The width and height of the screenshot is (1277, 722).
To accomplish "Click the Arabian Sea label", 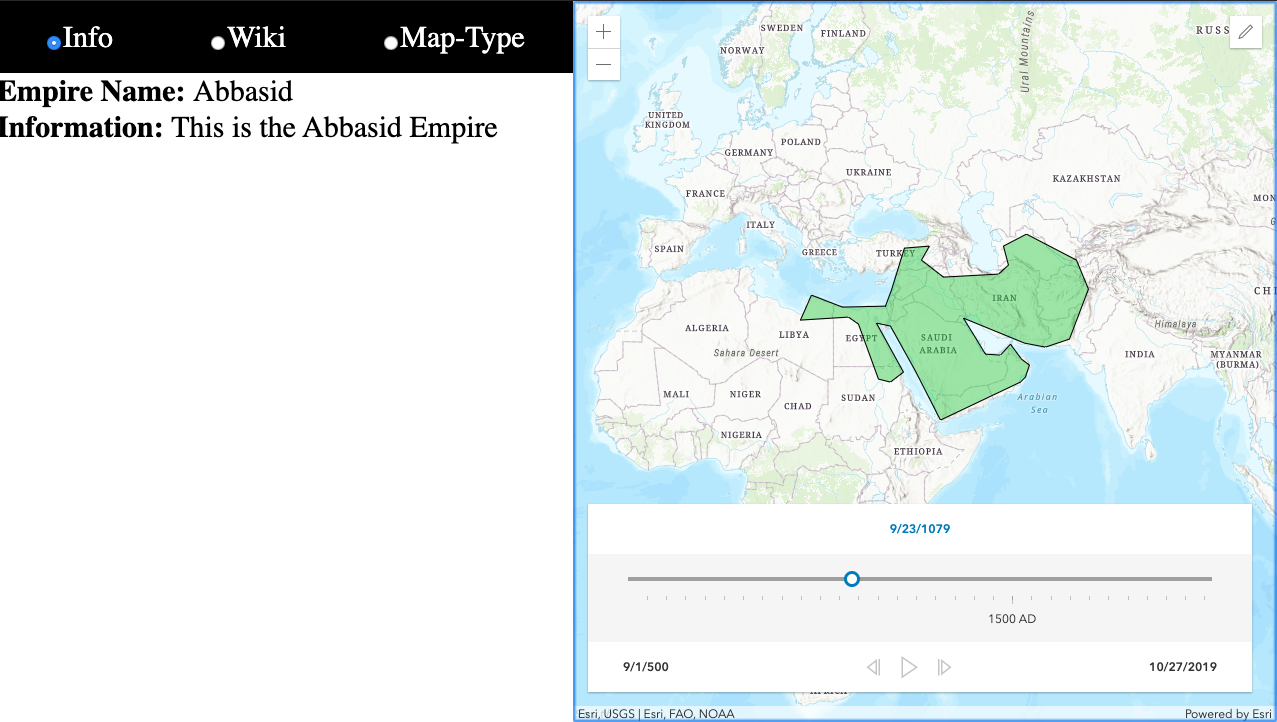I will click(x=1037, y=403).
